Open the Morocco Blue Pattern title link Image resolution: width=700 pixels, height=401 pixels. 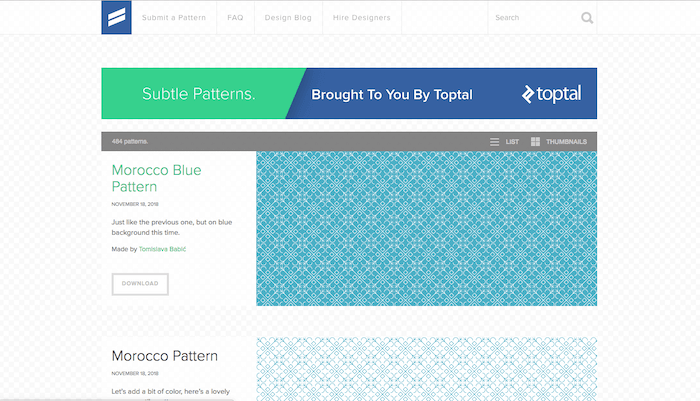[x=156, y=178]
